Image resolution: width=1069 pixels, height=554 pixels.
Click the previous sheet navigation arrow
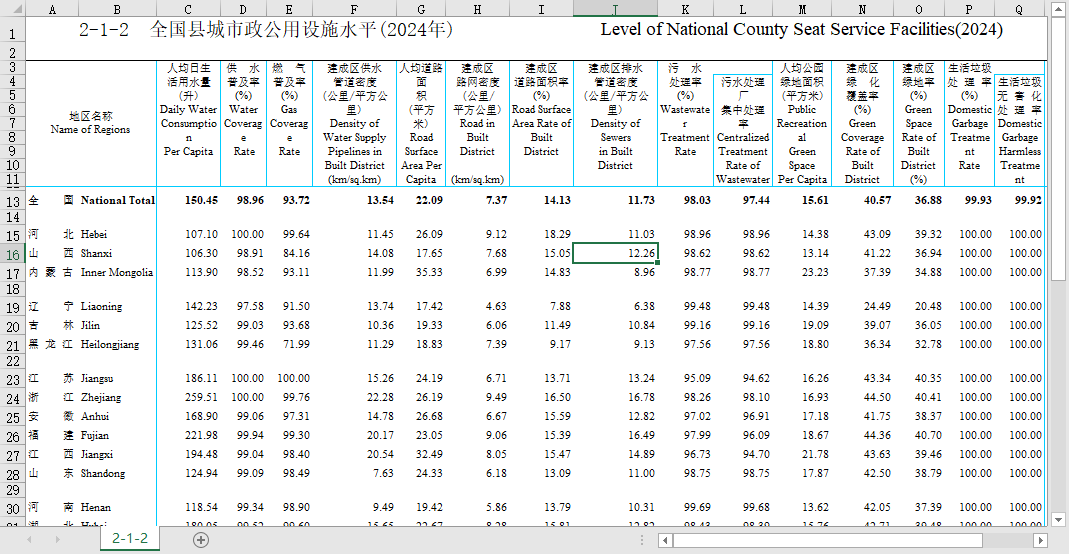coord(29,540)
